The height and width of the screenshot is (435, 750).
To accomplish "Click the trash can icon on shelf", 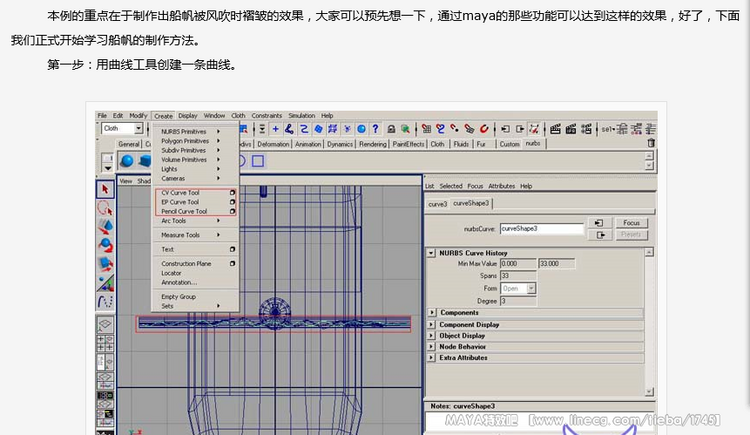I will point(651,144).
